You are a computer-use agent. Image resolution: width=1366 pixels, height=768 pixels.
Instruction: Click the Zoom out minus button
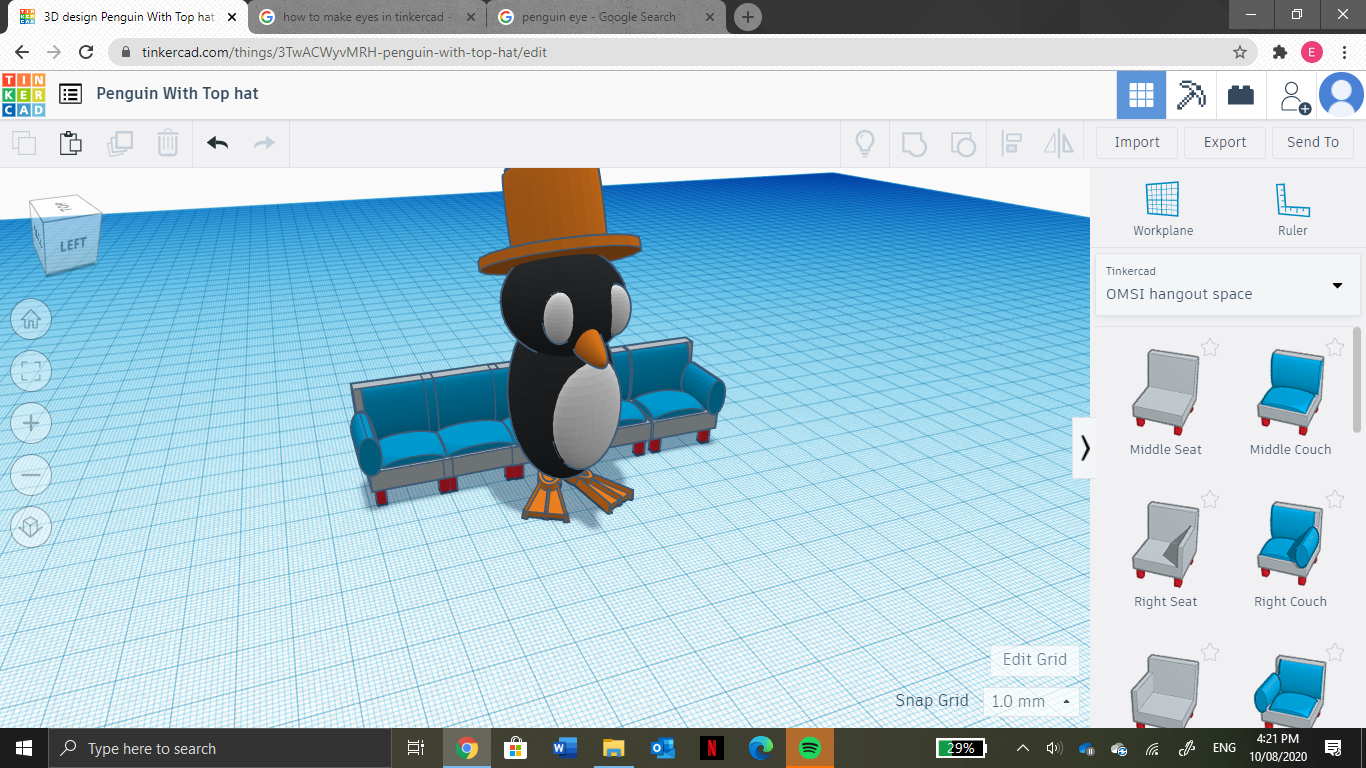pyautogui.click(x=31, y=476)
